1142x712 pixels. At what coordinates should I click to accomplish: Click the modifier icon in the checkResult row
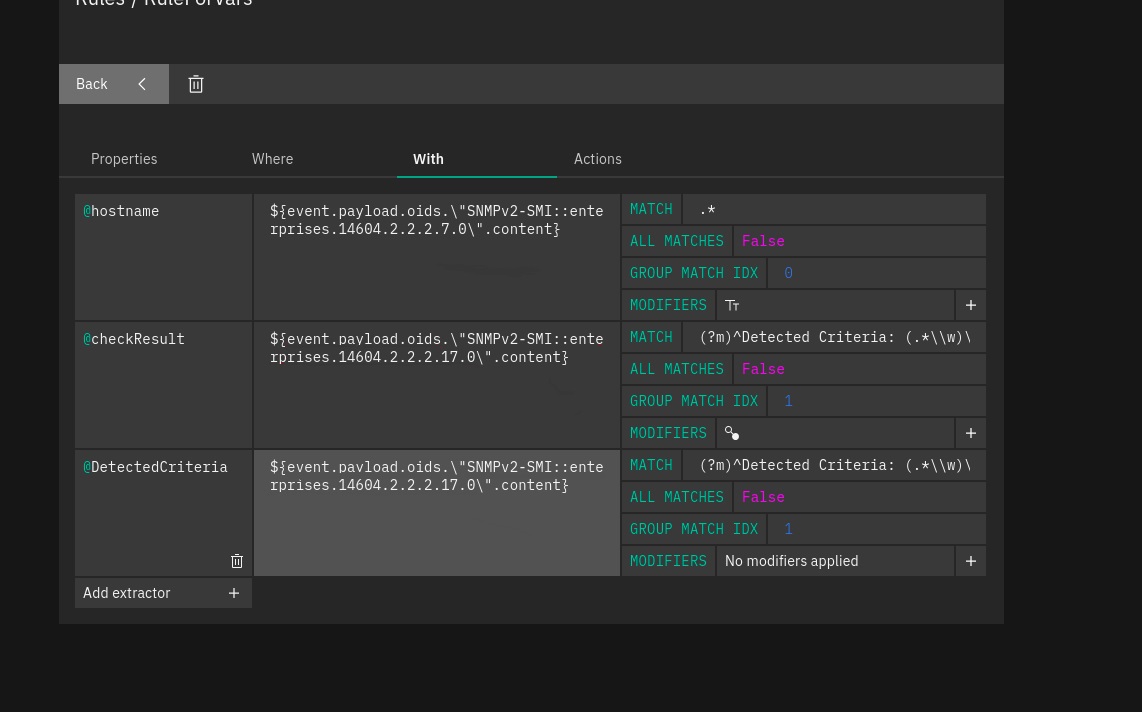[732, 433]
